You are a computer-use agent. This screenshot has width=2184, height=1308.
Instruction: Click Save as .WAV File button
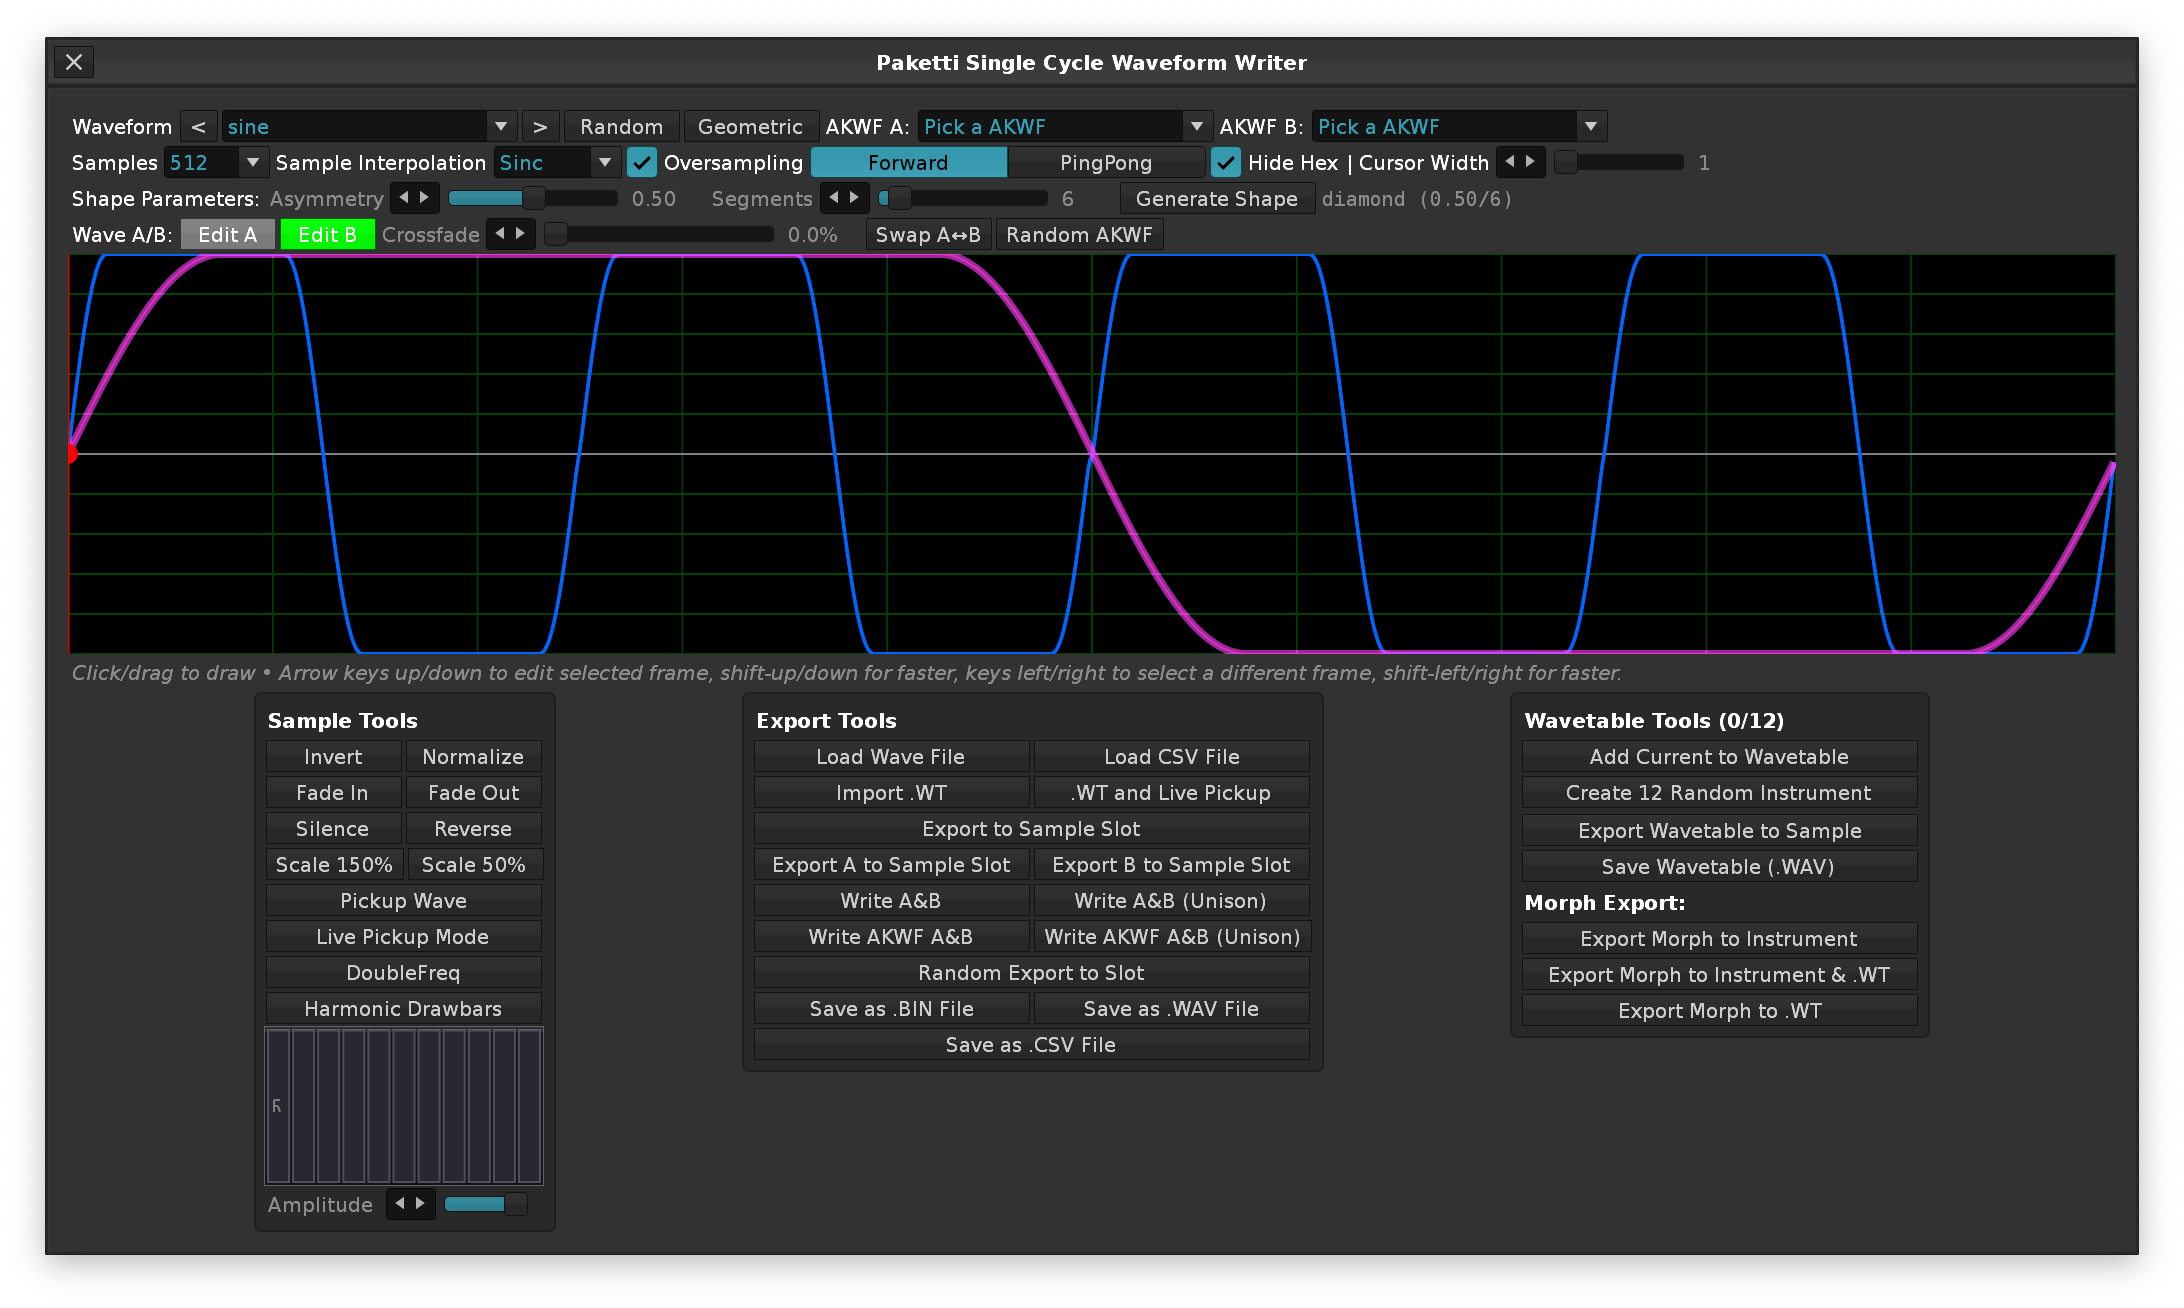coord(1171,1009)
